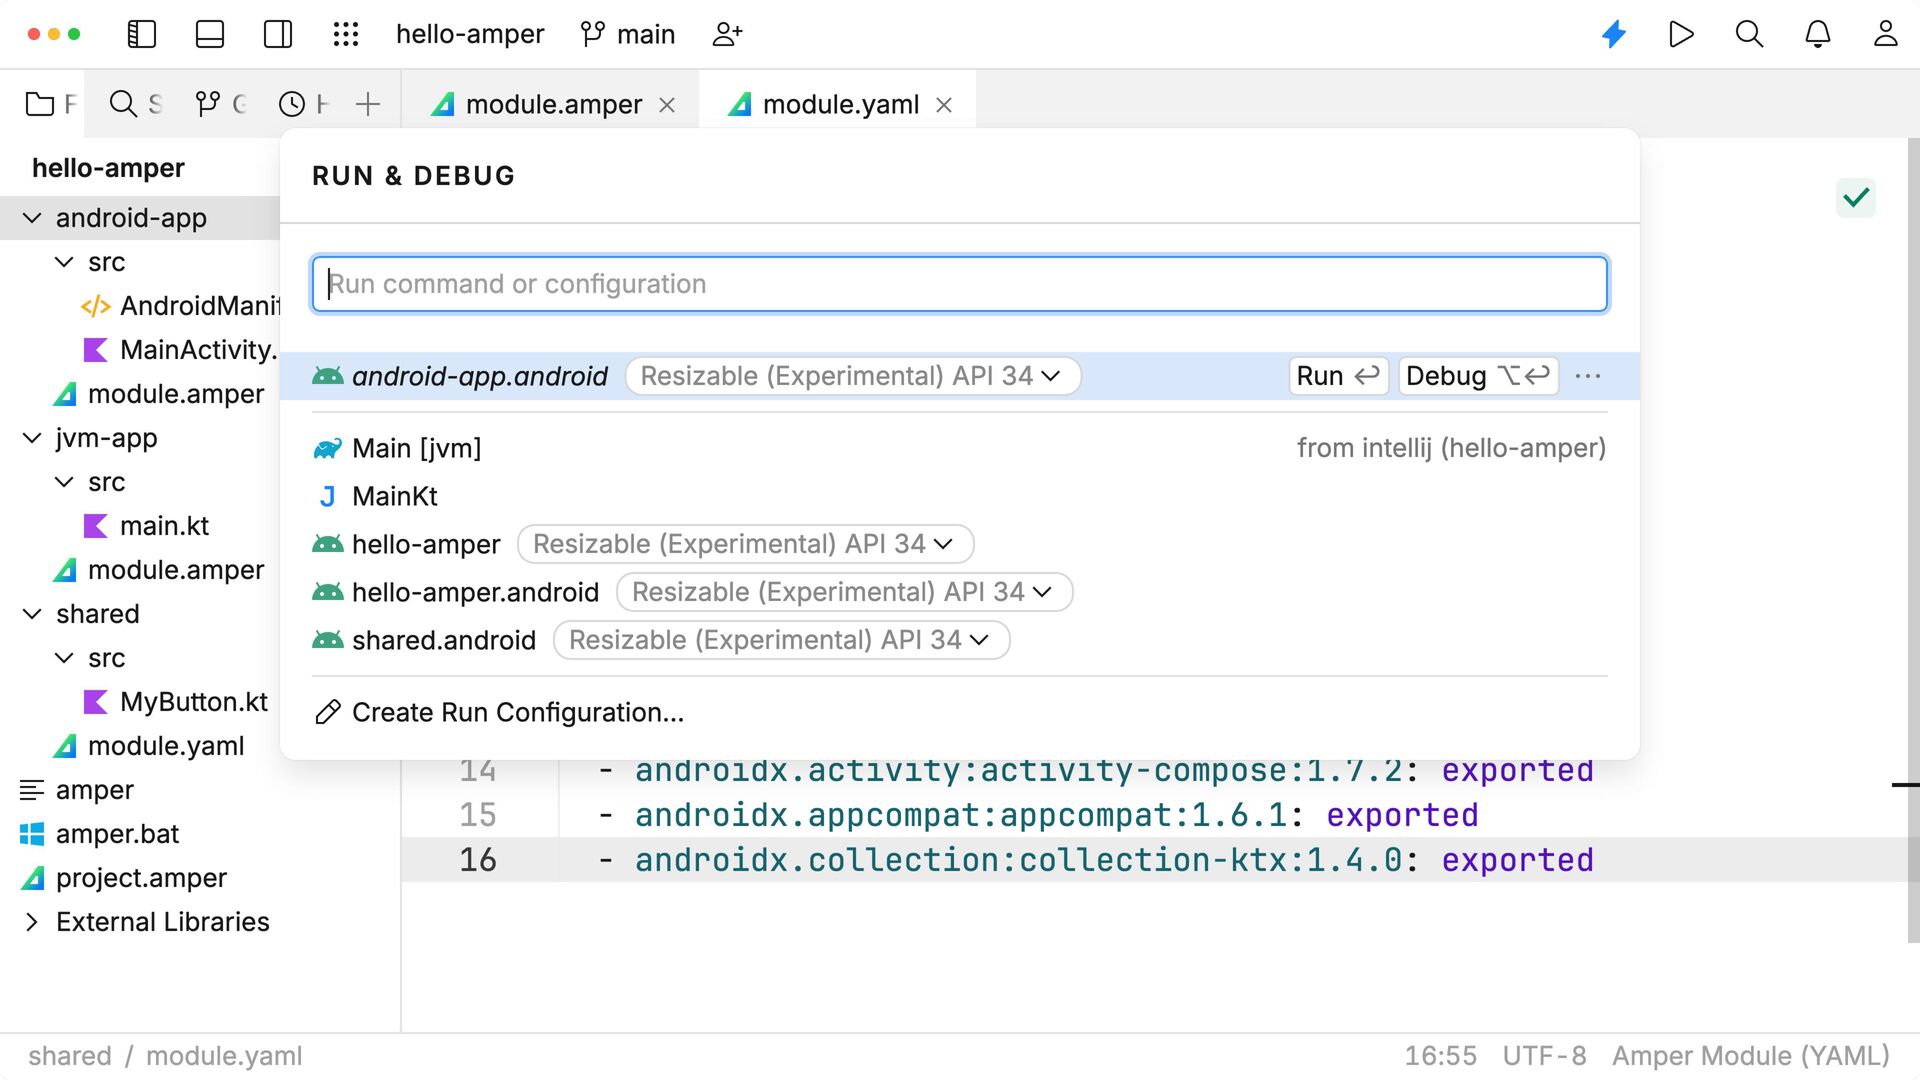Open amper.bat file
Image resolution: width=1920 pixels, height=1080 pixels.
click(x=99, y=834)
